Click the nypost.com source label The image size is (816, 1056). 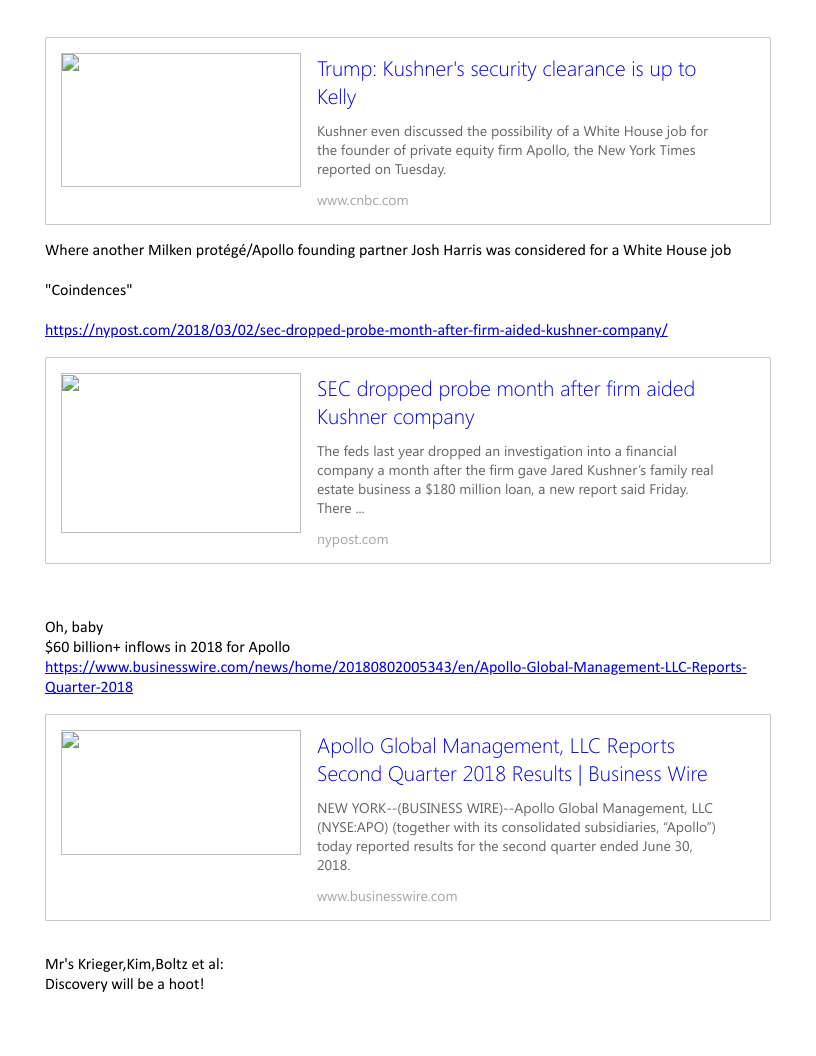pos(352,539)
